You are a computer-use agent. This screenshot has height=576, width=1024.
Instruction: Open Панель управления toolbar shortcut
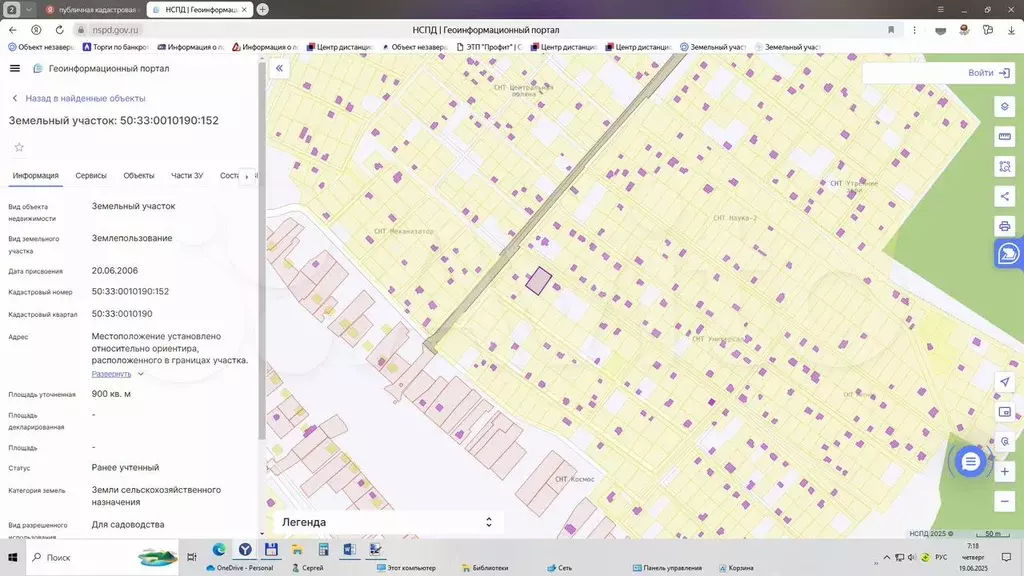tap(667, 568)
